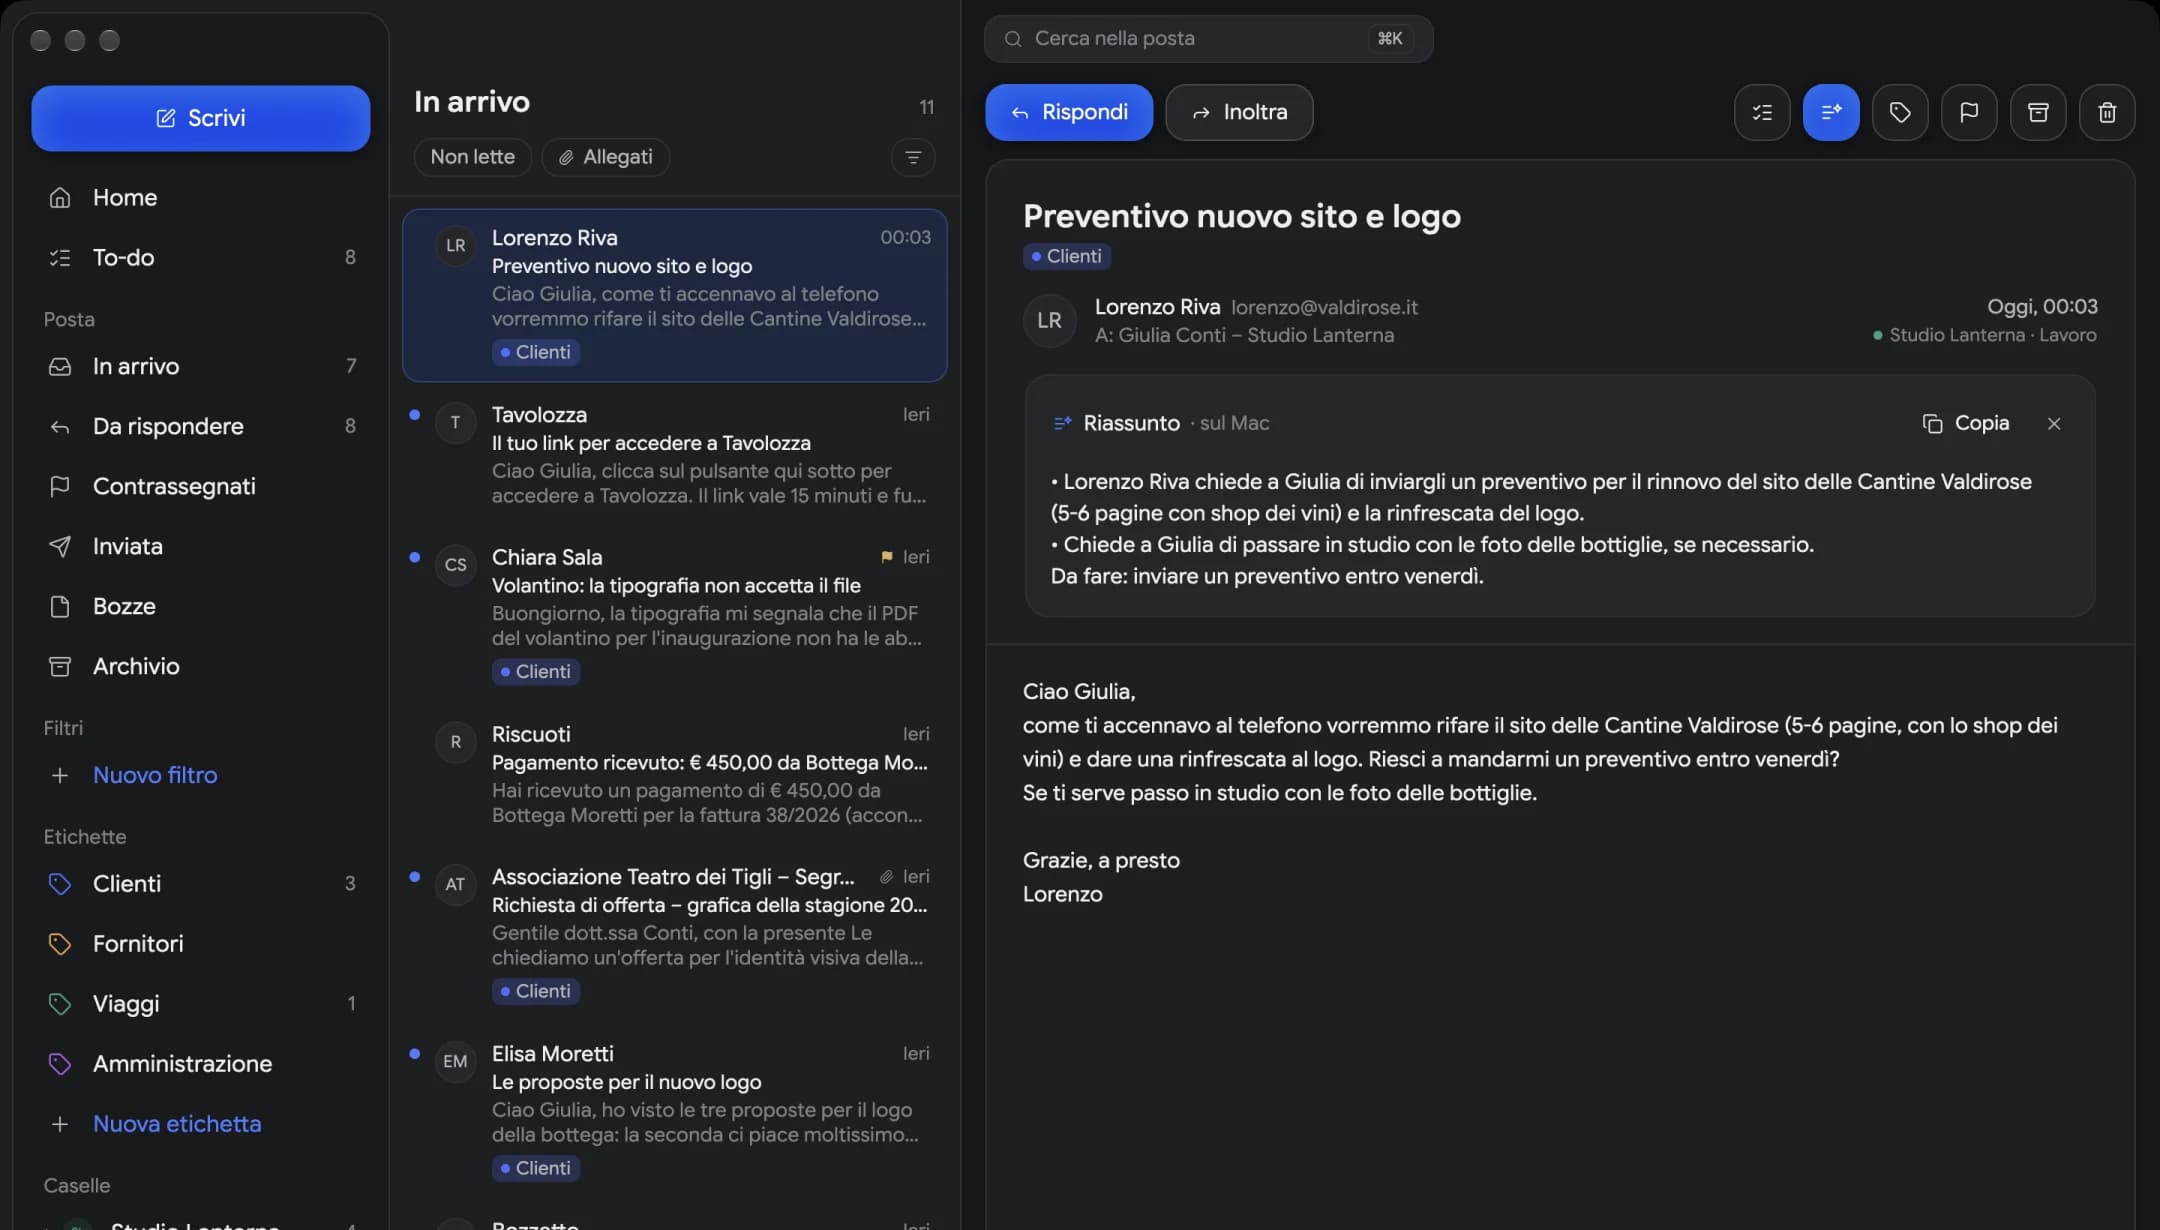Add a new filter via Nuovo filtro
The height and width of the screenshot is (1230, 2160).
pyautogui.click(x=154, y=775)
